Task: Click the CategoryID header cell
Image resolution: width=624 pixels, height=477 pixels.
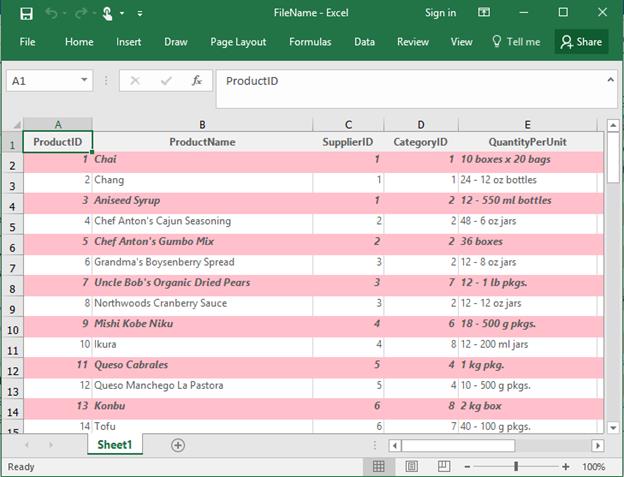Action: (x=421, y=142)
